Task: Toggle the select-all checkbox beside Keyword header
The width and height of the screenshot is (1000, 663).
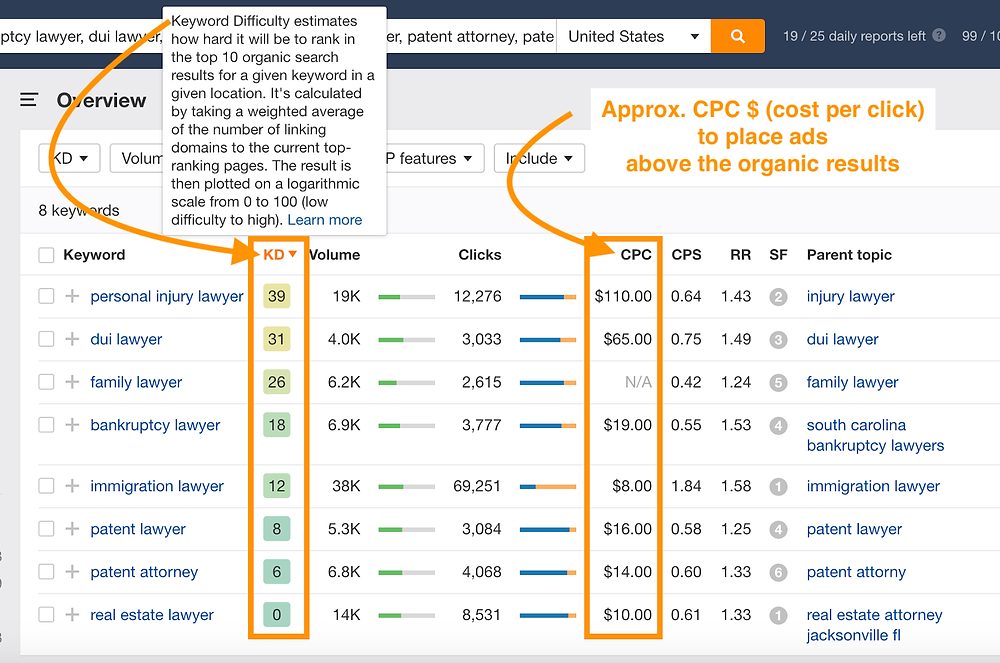Action: pyautogui.click(x=46, y=255)
